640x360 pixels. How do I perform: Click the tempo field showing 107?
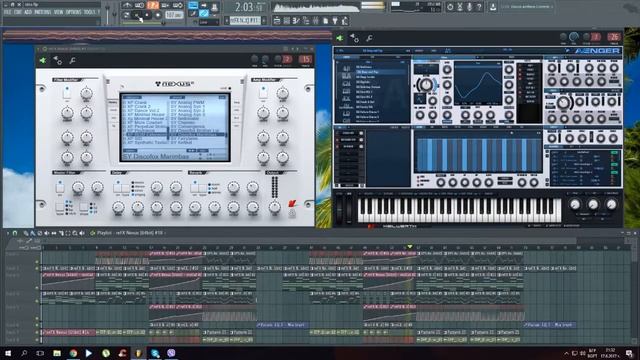point(174,16)
